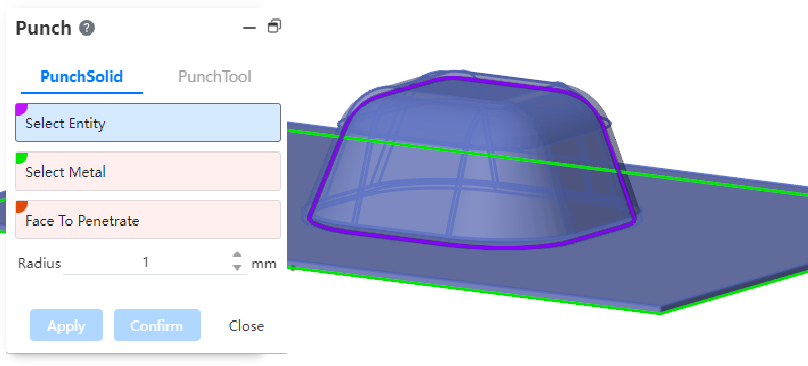Activate the Select Metal selection field
Image resolution: width=808 pixels, height=366 pixels.
148,171
